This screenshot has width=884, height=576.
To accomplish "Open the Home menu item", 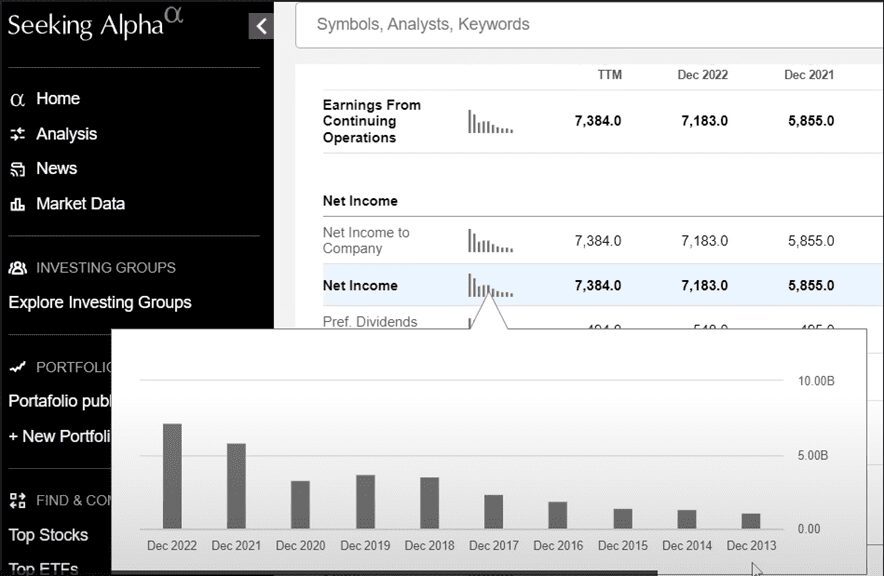I will coord(58,99).
